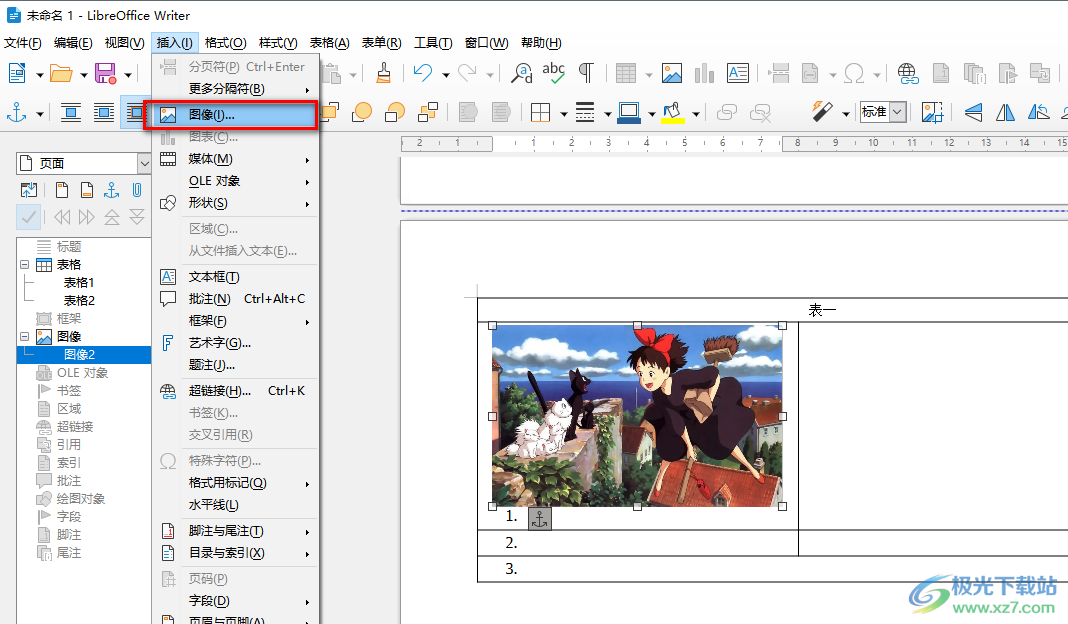Choose 超链接(H)... in the Insert menu
The image size is (1068, 624).
pos(235,390)
